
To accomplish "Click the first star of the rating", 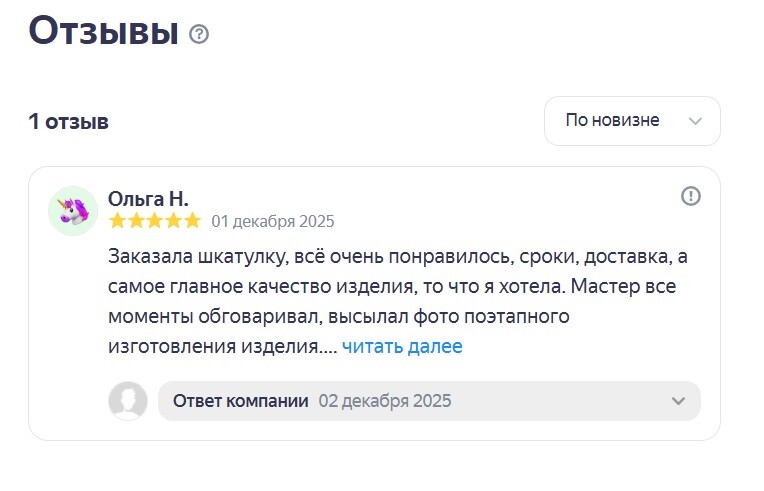I will pos(117,221).
